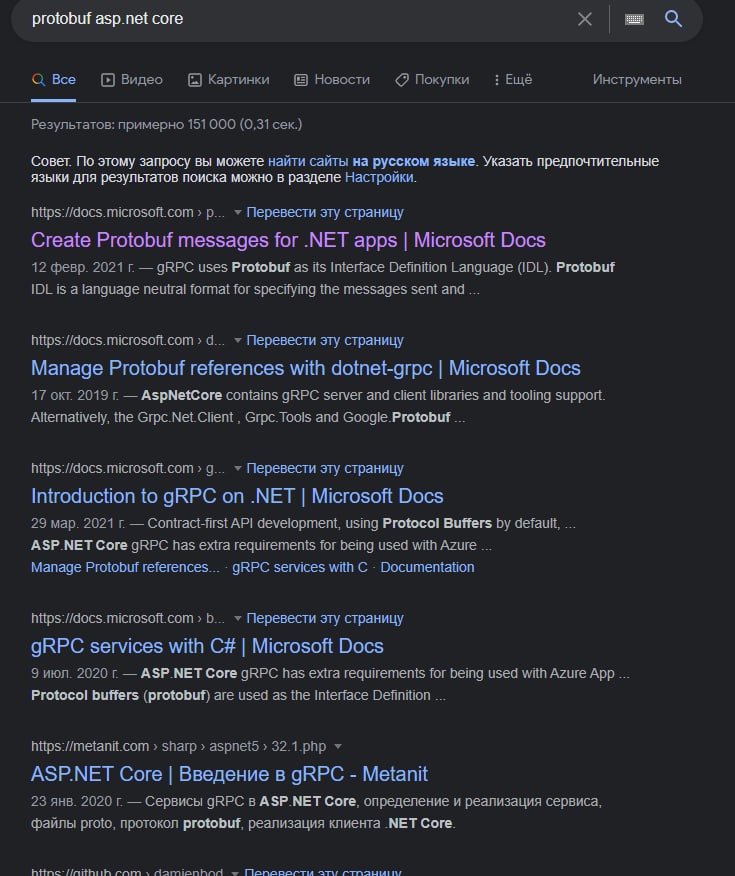Expand dropdown arrow next to metanit.com URL
Screen dimensions: 735x876
pyautogui.click(x=337, y=747)
